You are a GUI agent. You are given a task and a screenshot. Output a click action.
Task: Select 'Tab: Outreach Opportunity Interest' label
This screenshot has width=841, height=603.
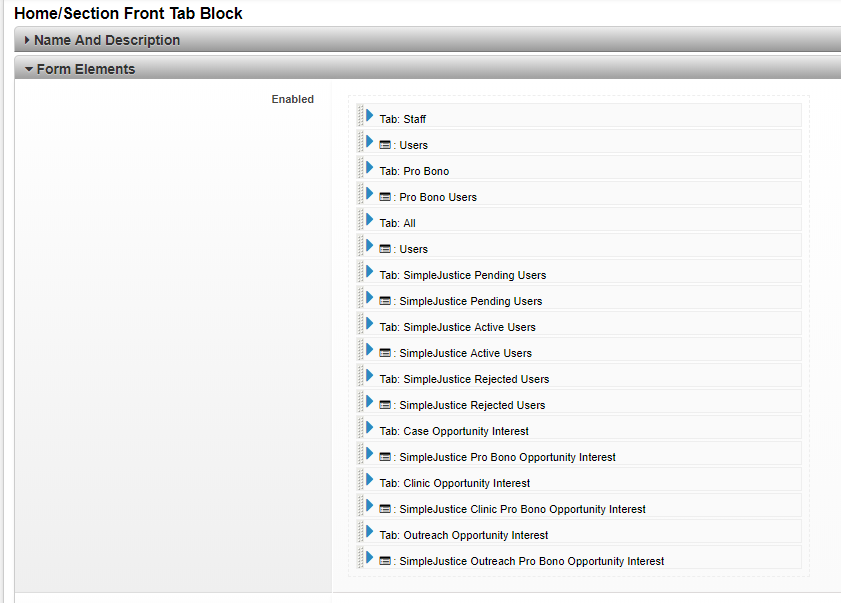pos(464,535)
